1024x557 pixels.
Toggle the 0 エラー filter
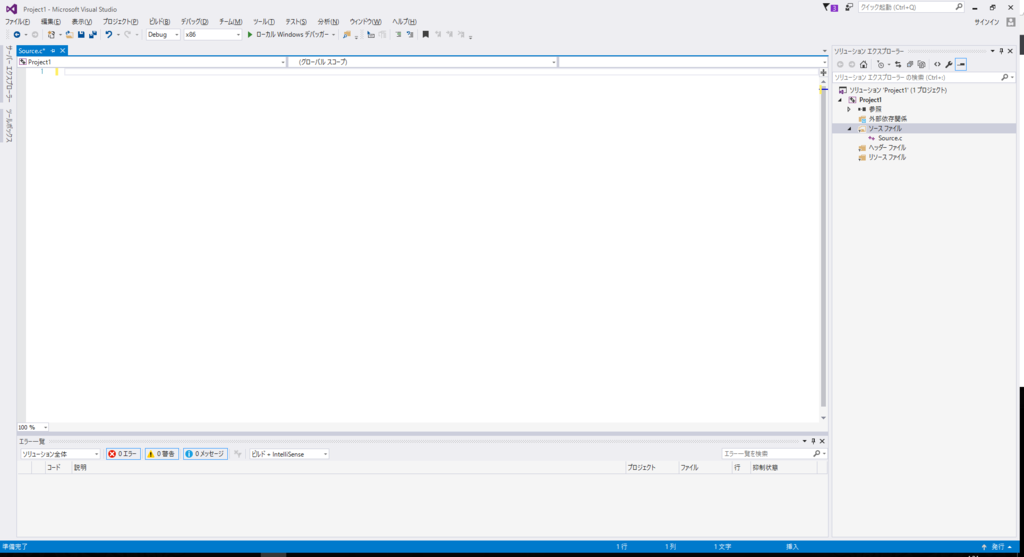pos(123,454)
